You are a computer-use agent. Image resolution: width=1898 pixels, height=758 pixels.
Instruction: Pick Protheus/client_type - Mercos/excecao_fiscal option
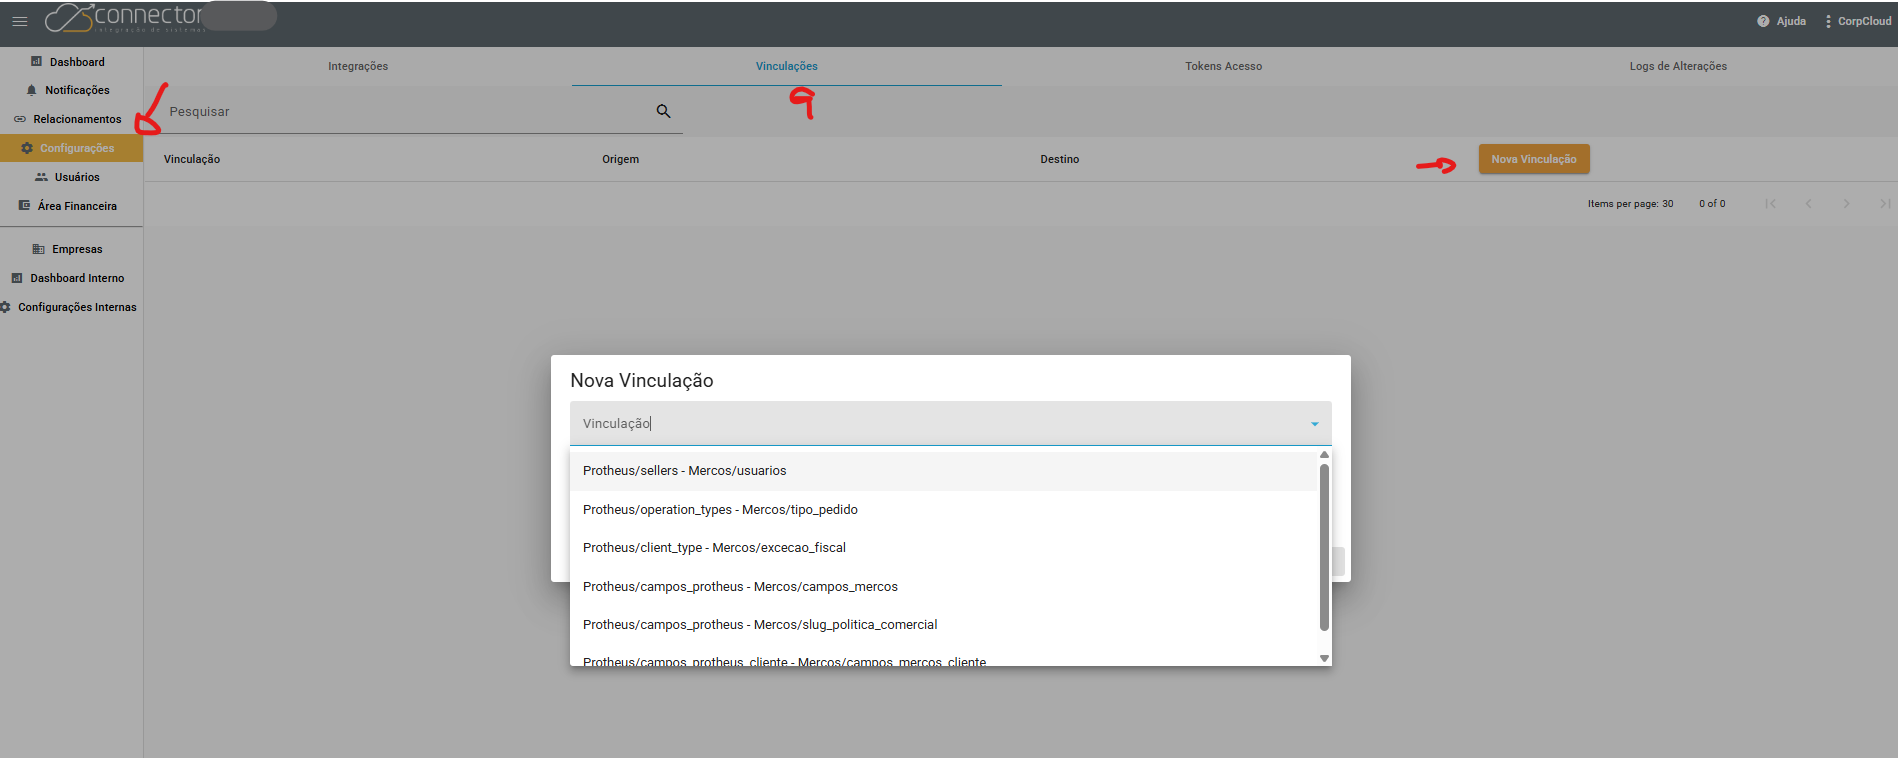(x=714, y=548)
